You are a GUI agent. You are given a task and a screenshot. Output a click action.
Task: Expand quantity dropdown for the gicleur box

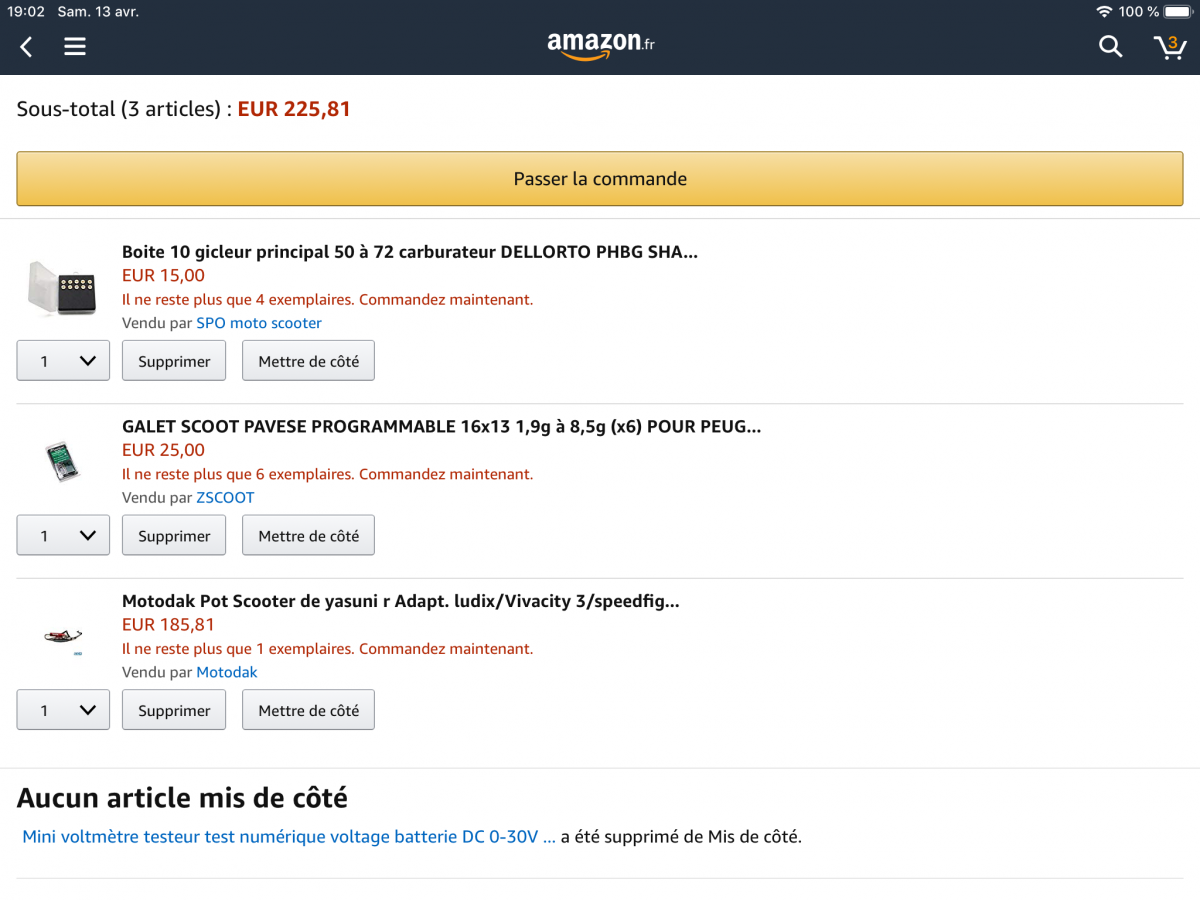pos(63,361)
